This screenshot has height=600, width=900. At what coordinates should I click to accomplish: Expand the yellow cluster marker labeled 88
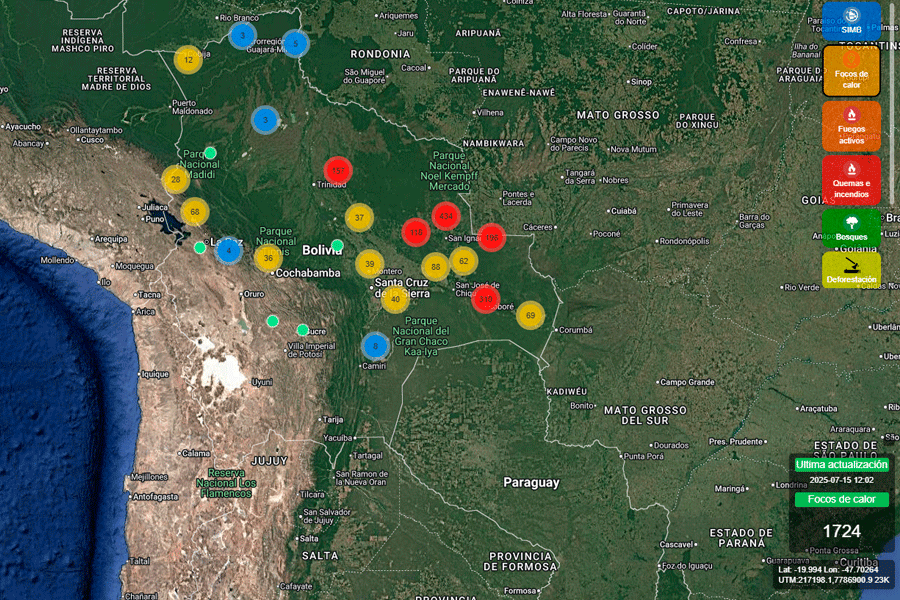point(436,266)
